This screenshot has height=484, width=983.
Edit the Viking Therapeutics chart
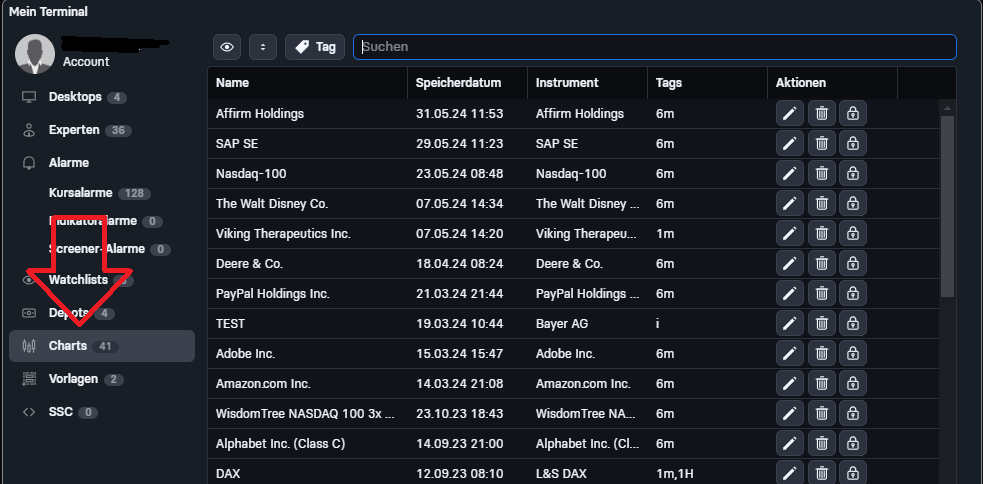789,234
